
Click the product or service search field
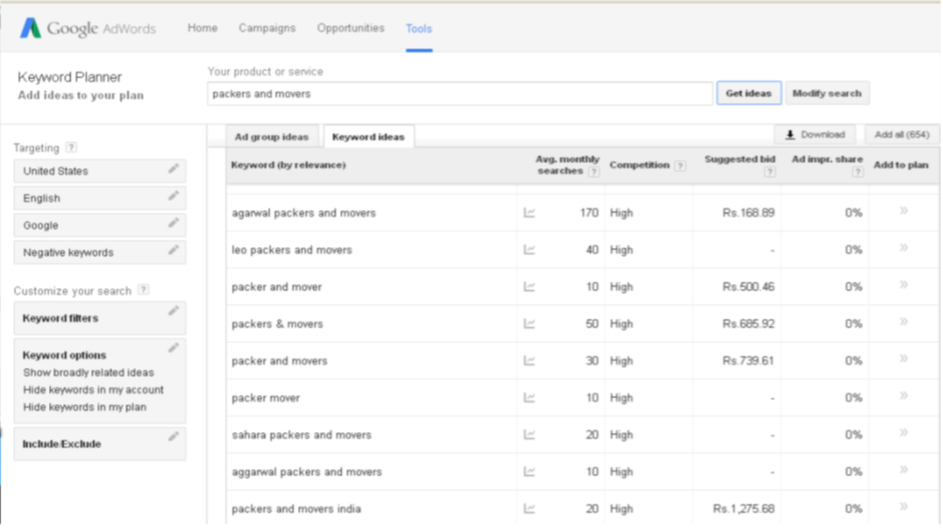pyautogui.click(x=459, y=94)
